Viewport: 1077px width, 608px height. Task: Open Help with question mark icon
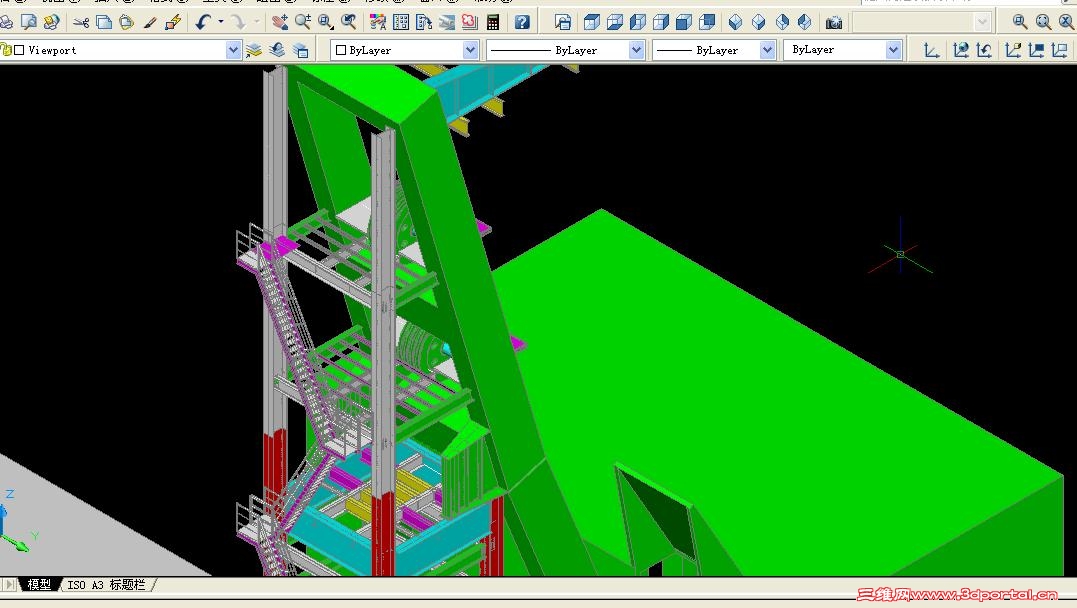click(522, 23)
